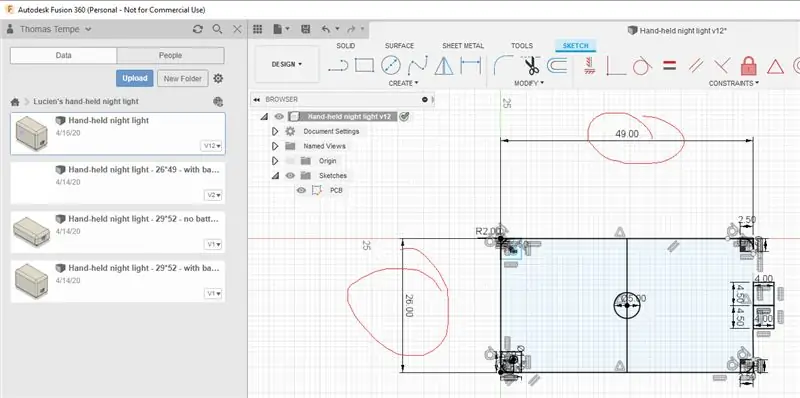Hide the PCB sketch with the eye icon

(x=301, y=190)
